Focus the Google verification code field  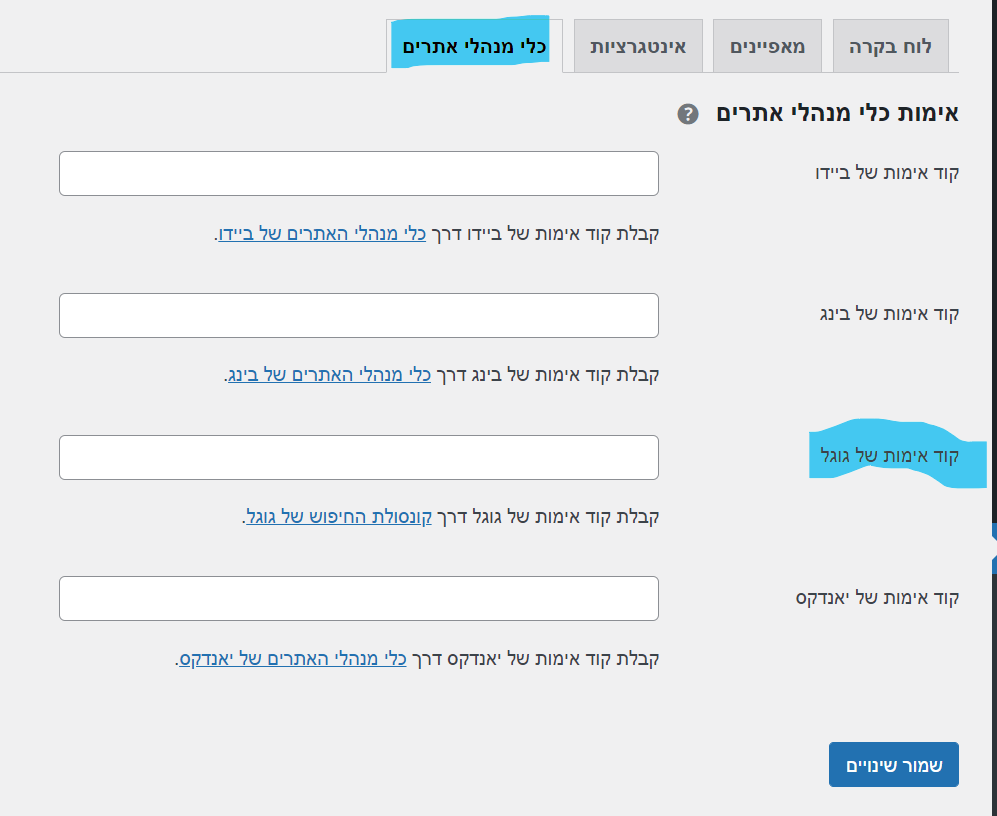tap(359, 457)
